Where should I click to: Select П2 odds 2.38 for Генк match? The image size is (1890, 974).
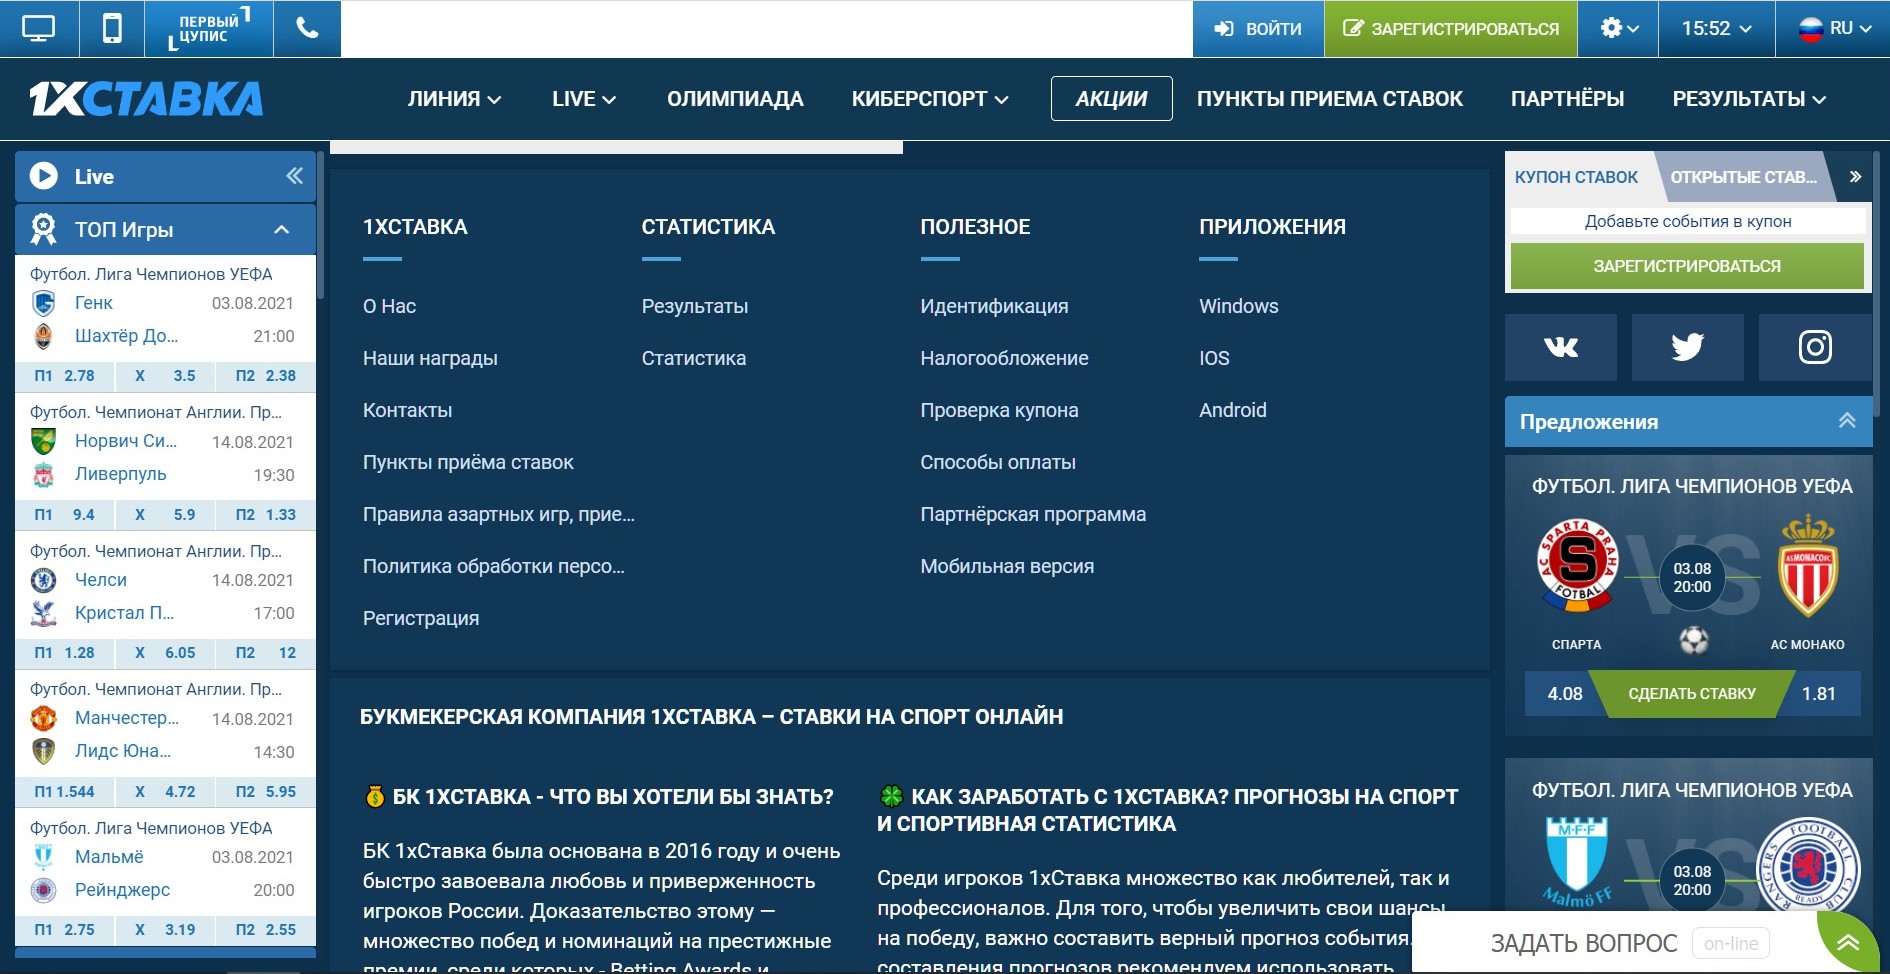(x=266, y=376)
